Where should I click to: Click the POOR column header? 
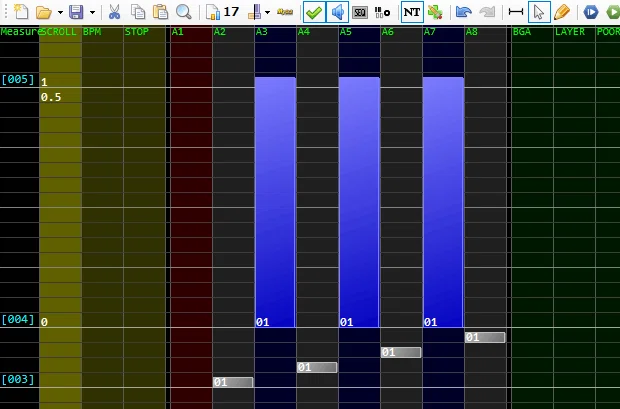[608, 32]
